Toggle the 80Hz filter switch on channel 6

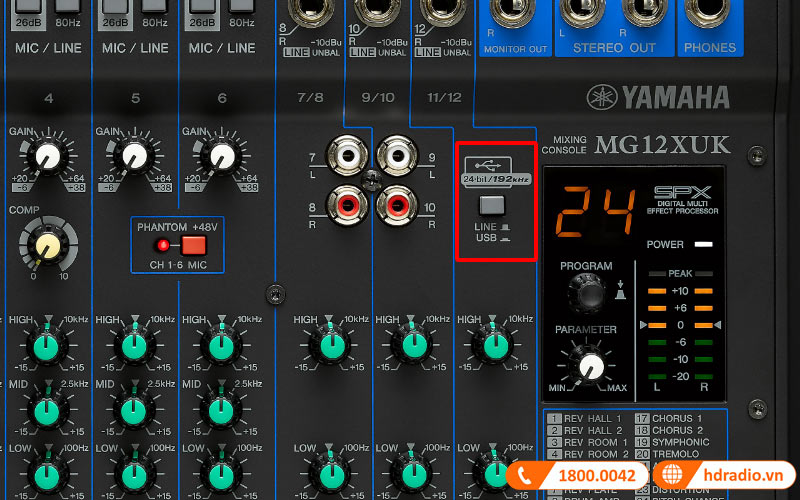[x=241, y=6]
